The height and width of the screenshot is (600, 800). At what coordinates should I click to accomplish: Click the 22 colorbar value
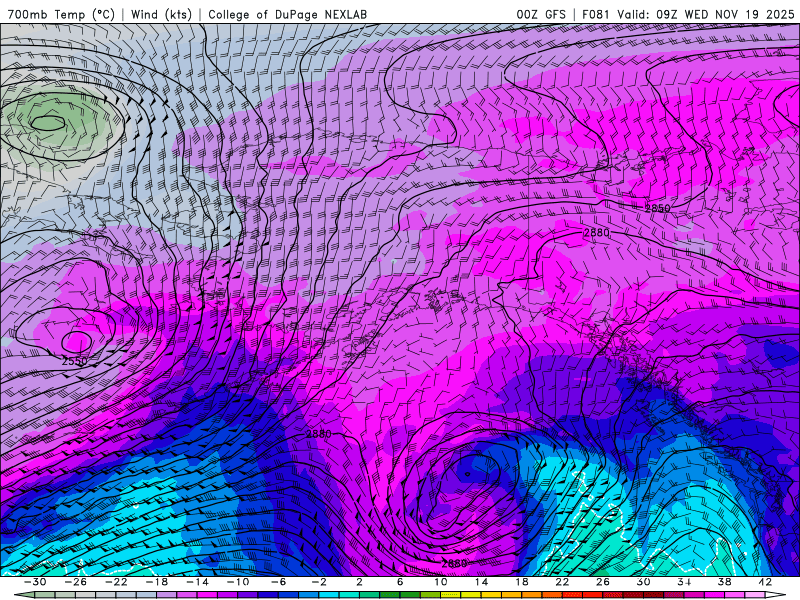pos(562,582)
